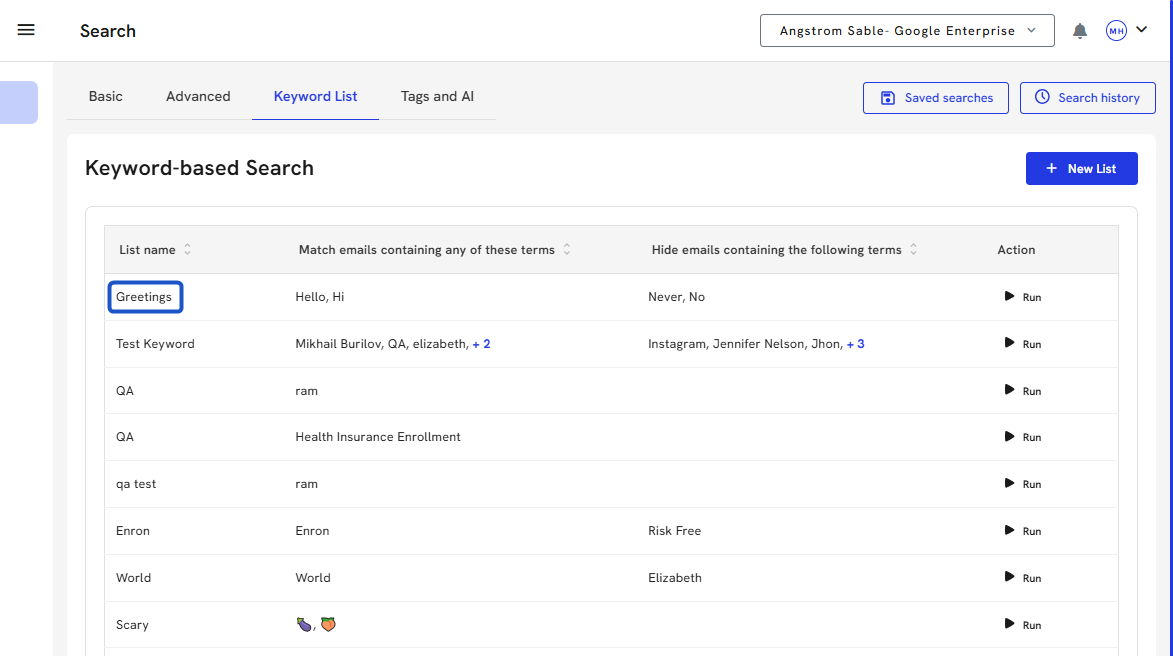The width and height of the screenshot is (1173, 656).
Task: View Search history
Action: click(x=1087, y=98)
